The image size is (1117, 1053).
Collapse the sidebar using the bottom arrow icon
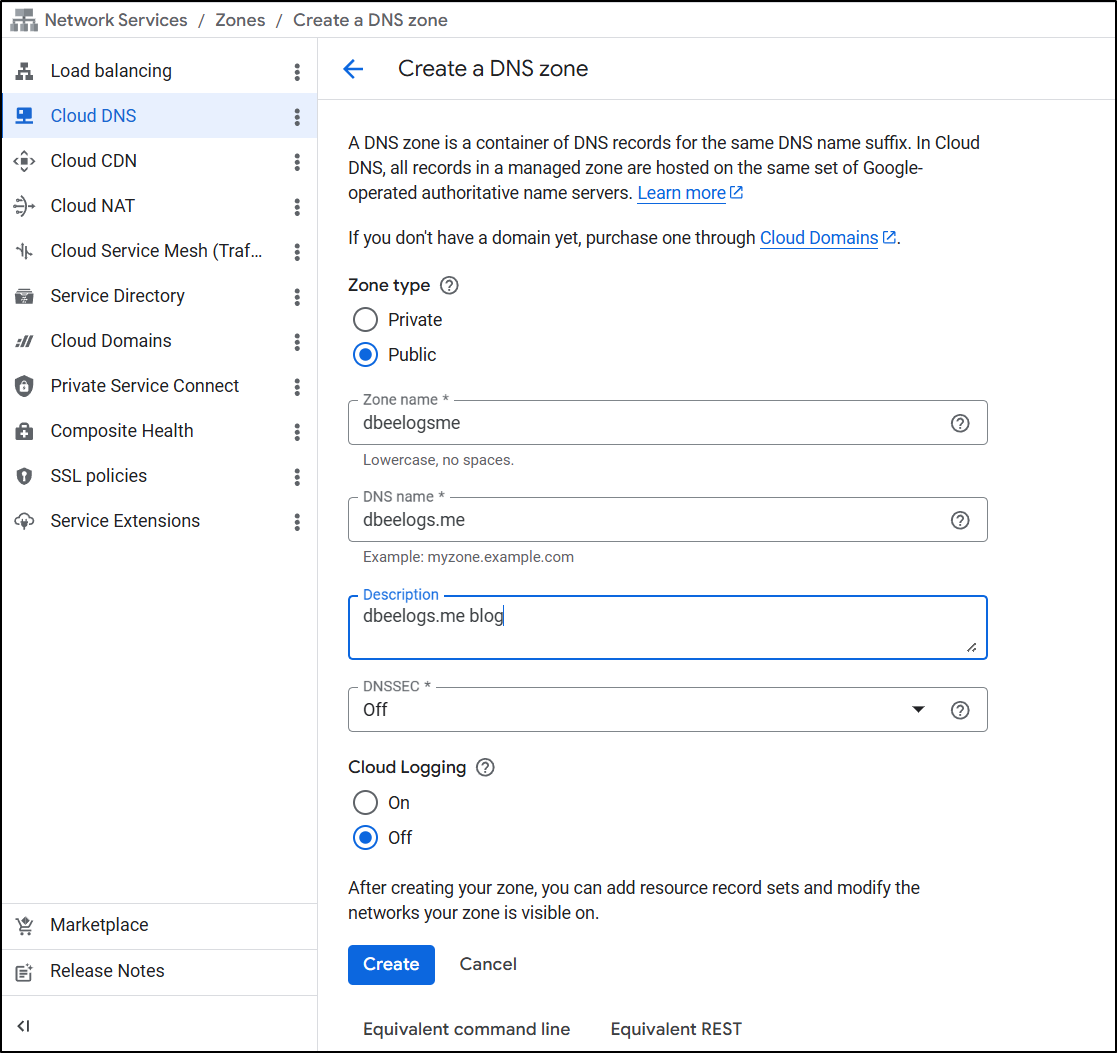coord(24,1026)
